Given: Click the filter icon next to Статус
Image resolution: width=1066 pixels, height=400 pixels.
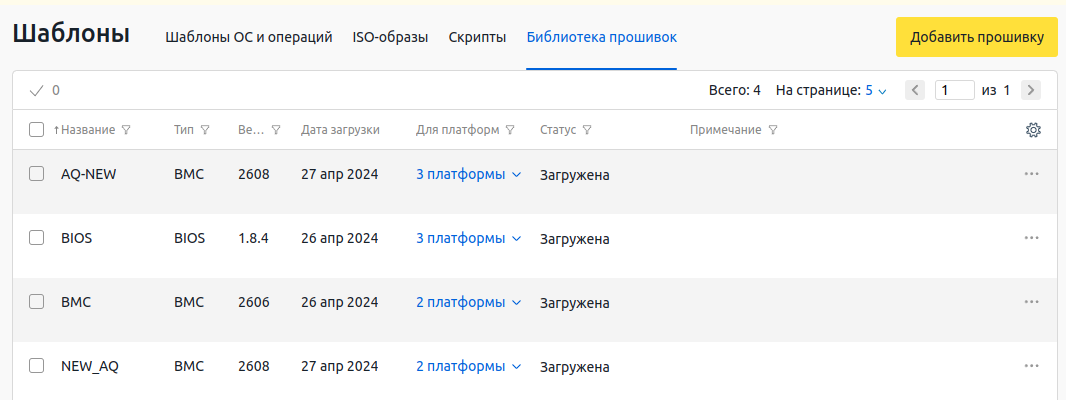Looking at the screenshot, I should click(x=587, y=130).
